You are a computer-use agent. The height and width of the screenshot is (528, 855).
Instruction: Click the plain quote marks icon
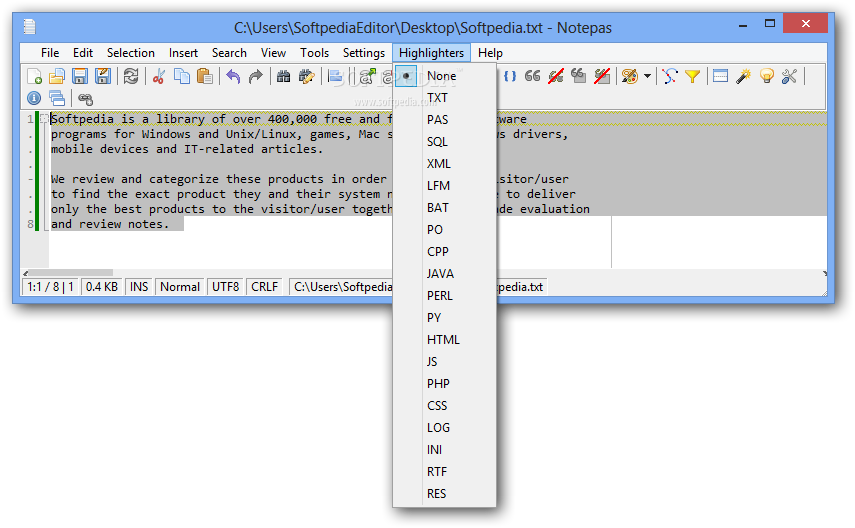coord(533,76)
